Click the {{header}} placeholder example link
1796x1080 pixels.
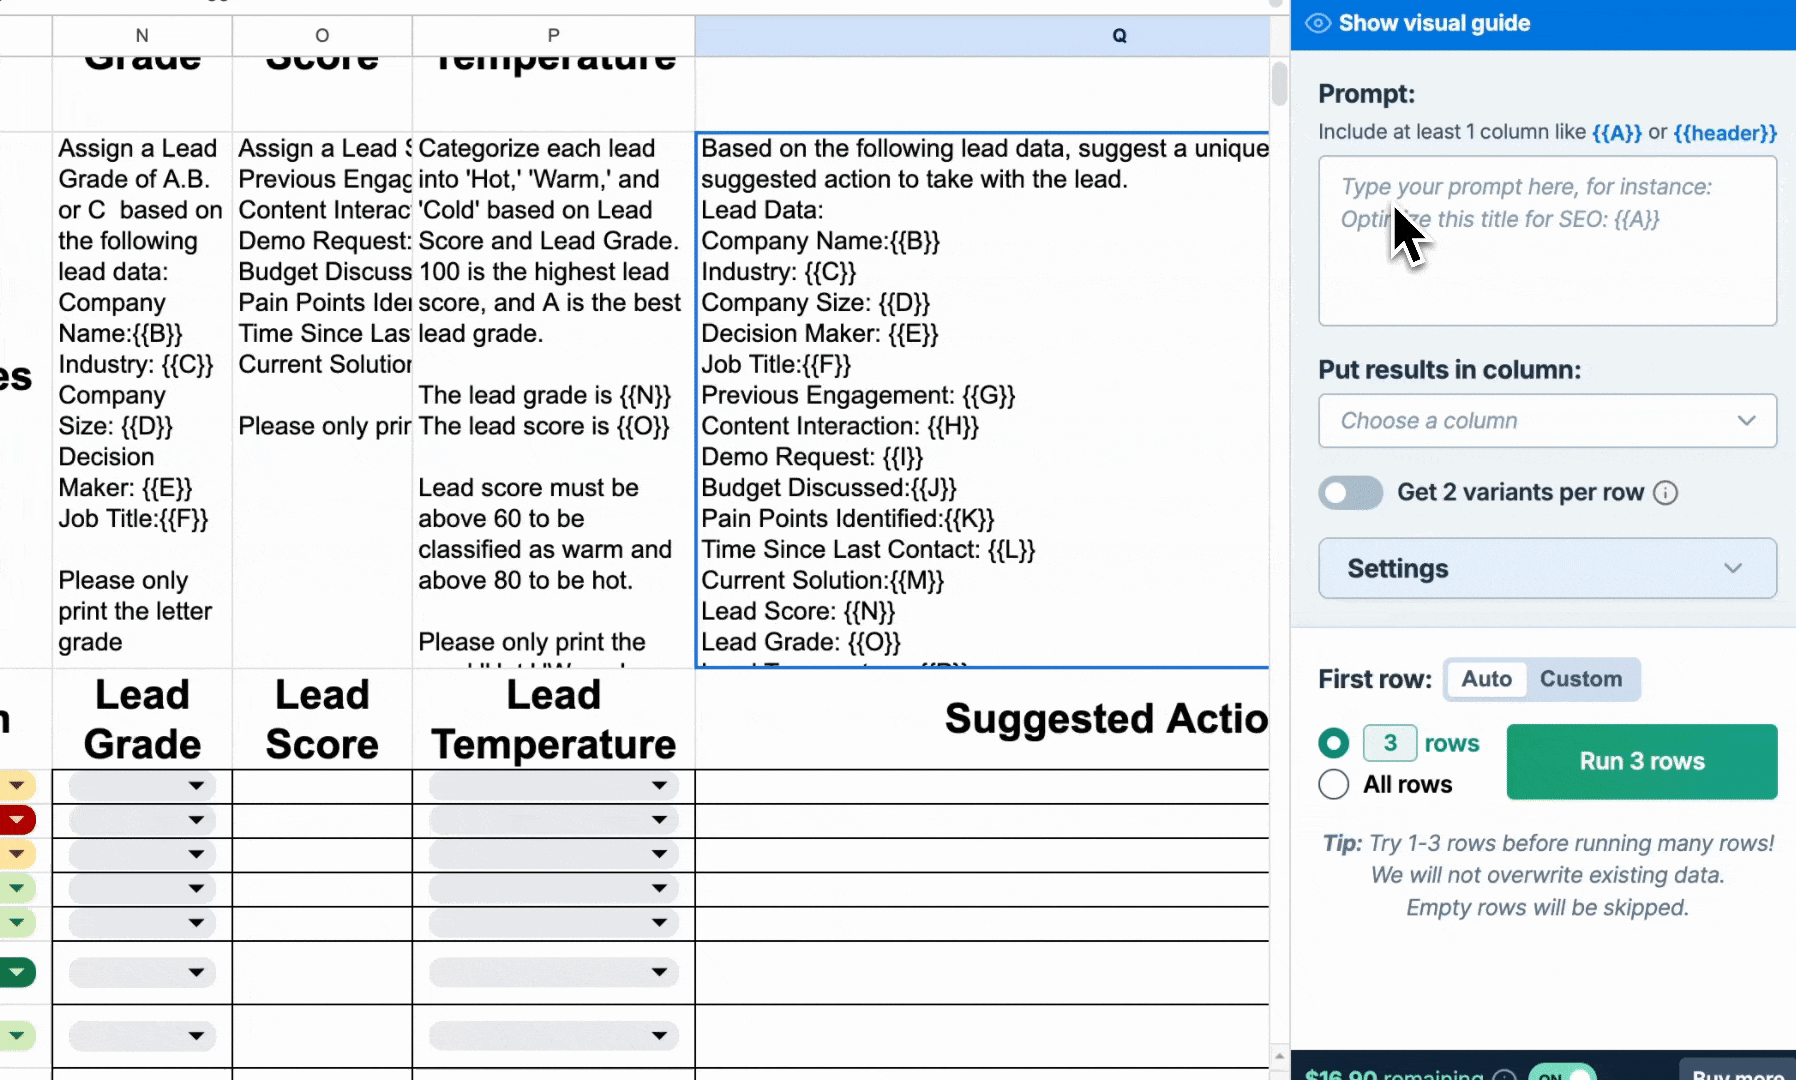[x=1725, y=133]
